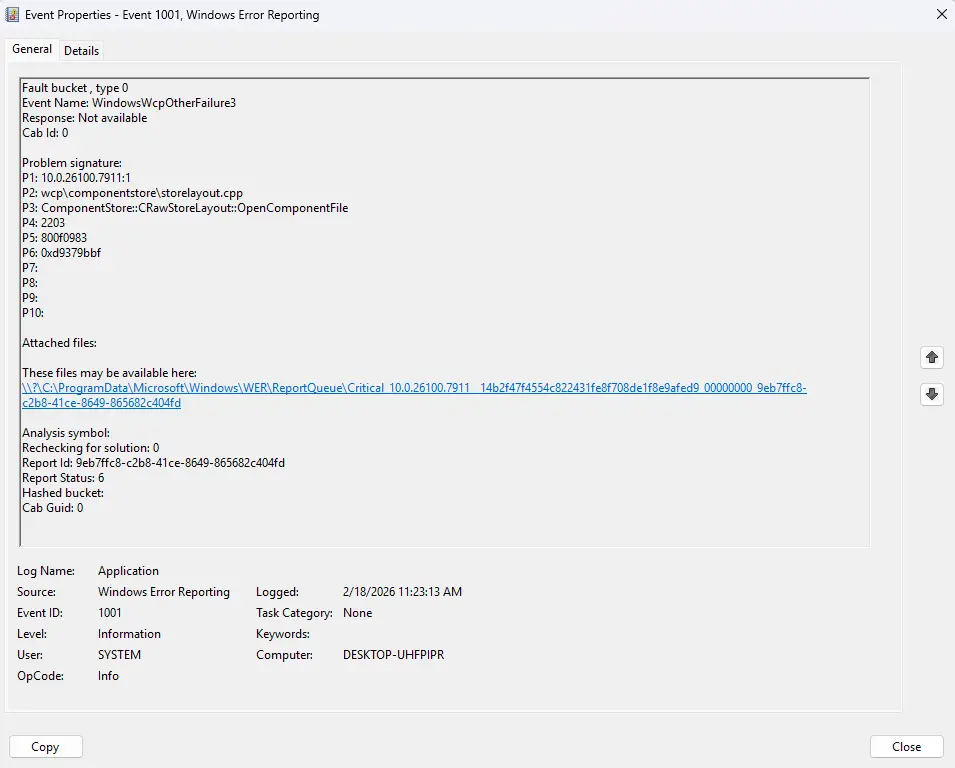Screen dimensions: 955x768
Task: Click 'These files may be available here:' text
Action: (109, 373)
